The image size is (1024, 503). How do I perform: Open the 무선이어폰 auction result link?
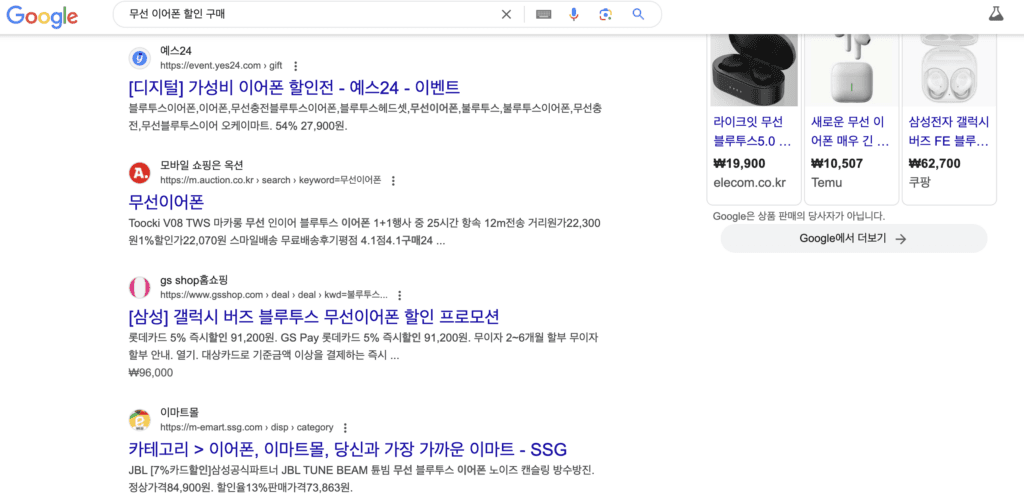[167, 201]
